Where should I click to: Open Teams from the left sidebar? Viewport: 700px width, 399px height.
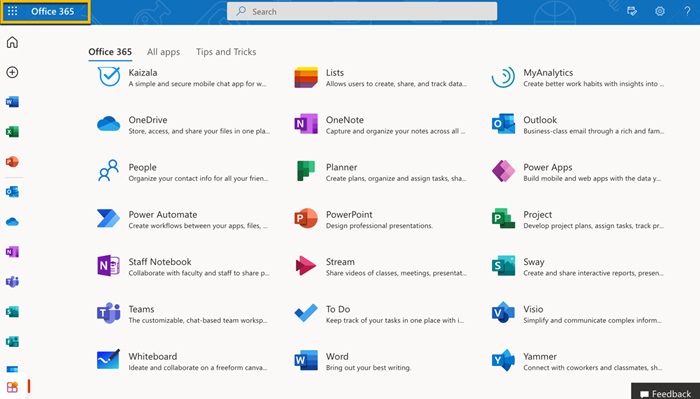click(12, 282)
